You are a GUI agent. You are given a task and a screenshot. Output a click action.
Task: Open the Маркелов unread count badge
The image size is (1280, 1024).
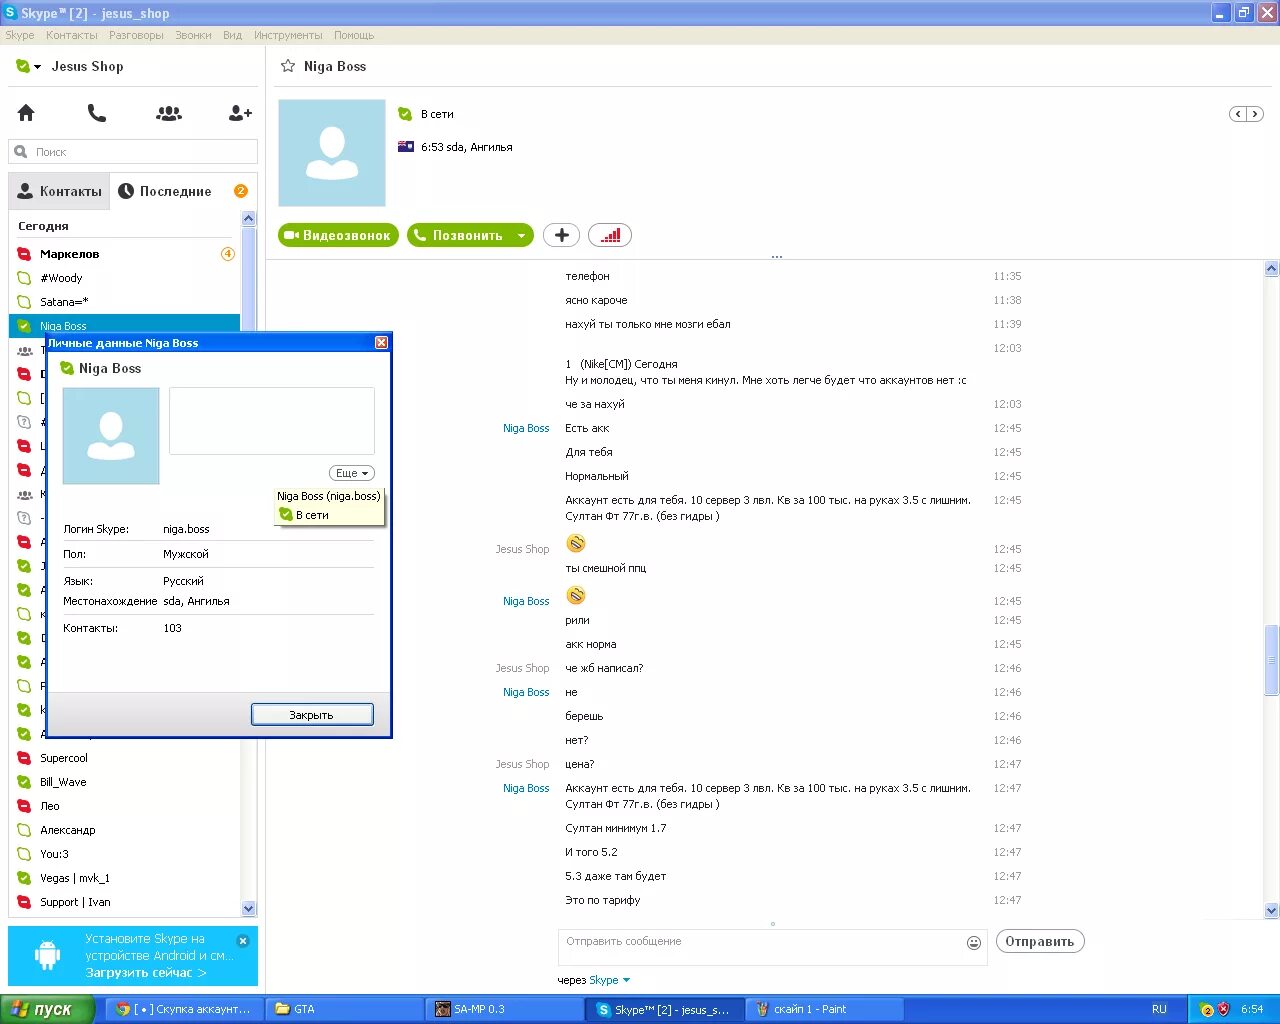[228, 254]
